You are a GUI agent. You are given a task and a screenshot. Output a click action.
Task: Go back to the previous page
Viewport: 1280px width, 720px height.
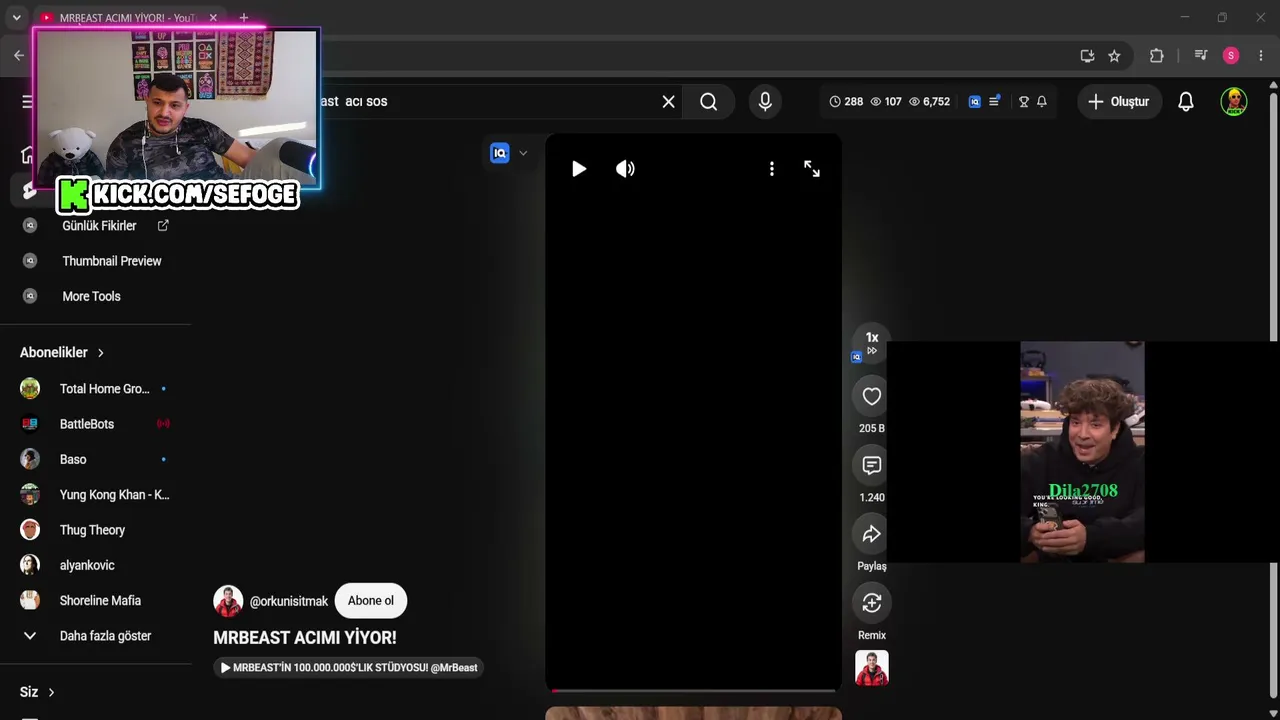(x=19, y=56)
